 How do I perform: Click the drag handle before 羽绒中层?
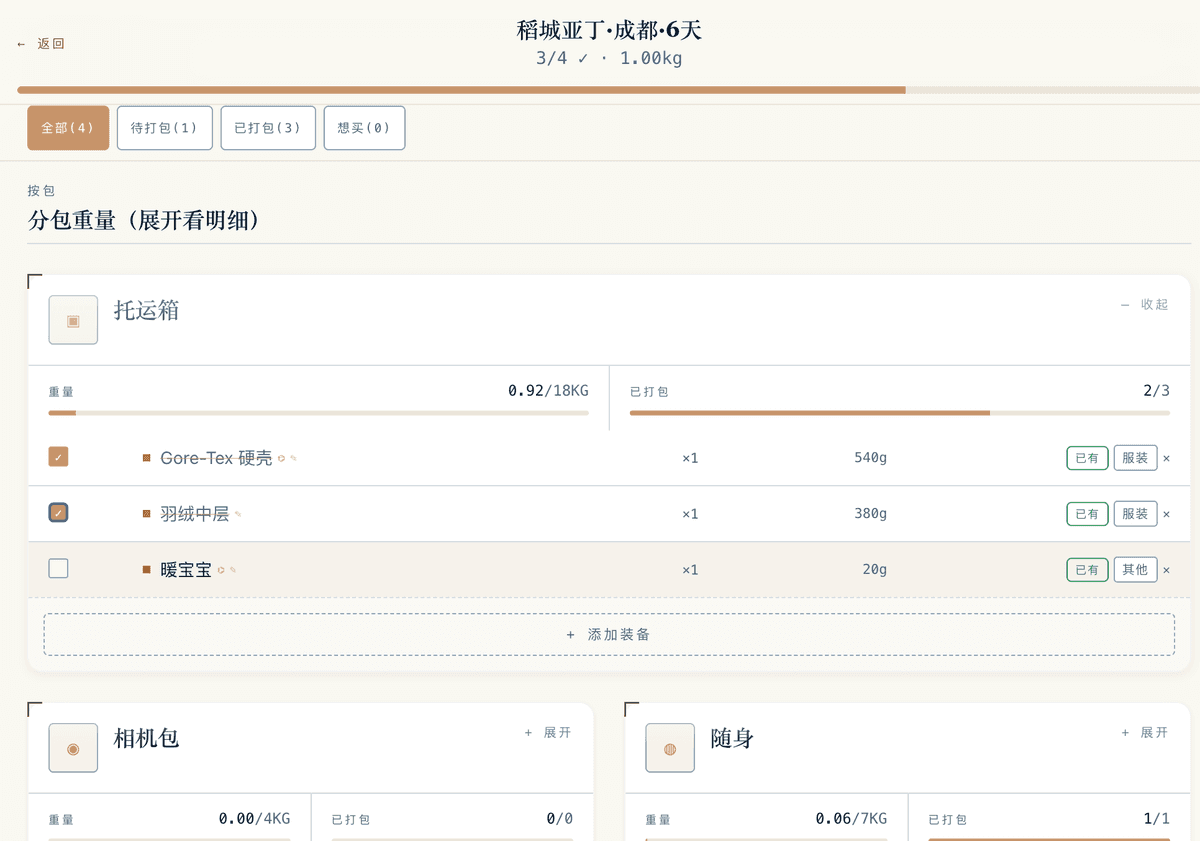146,514
